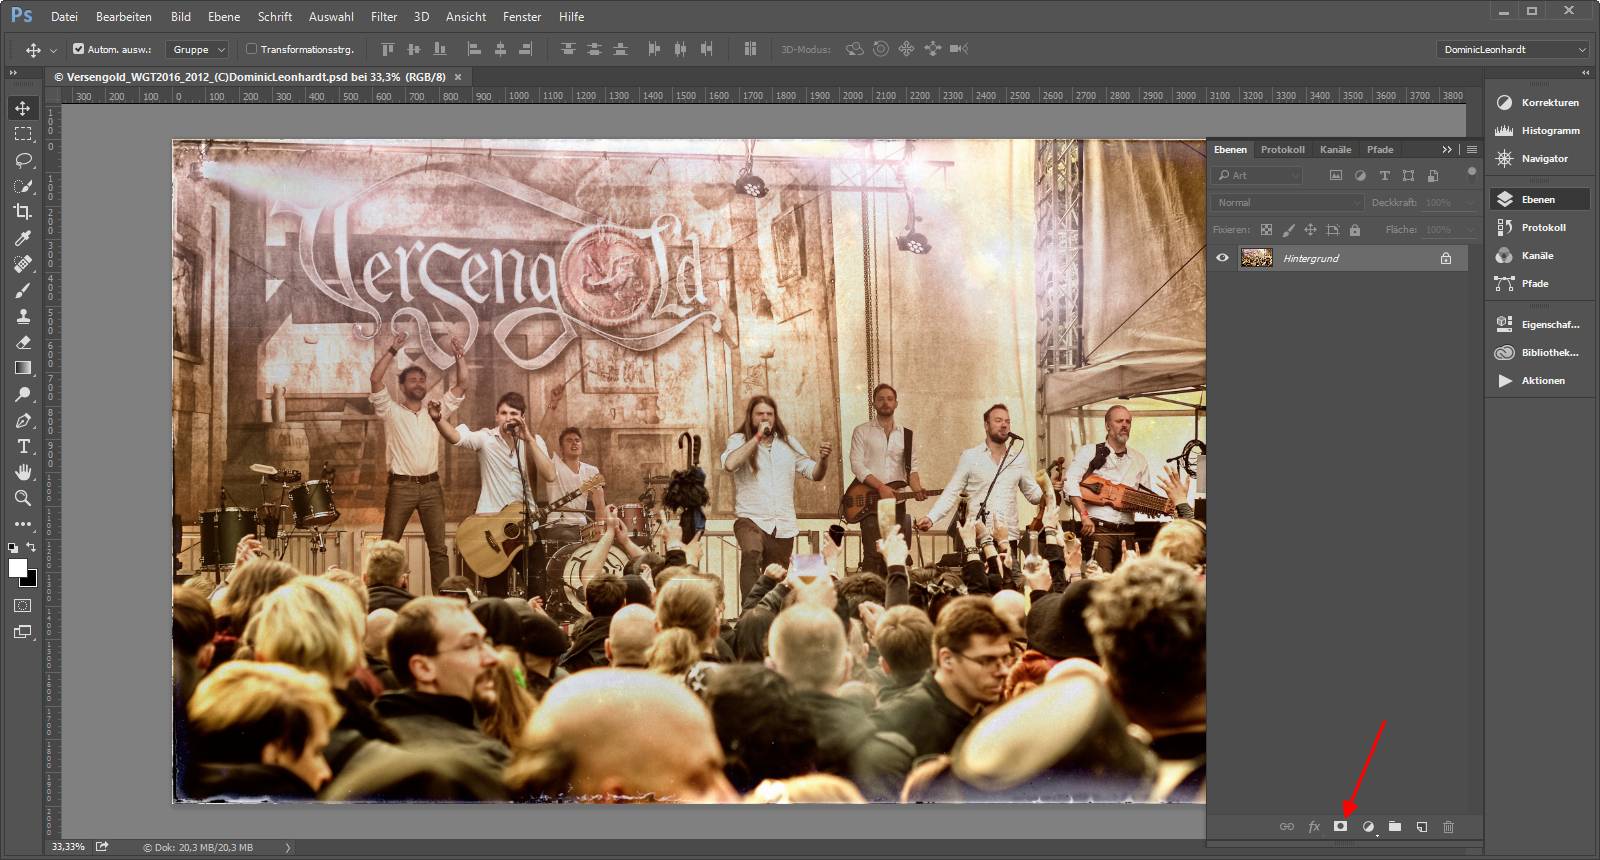Expand hidden panel tabs double arrow
Viewport: 1600px width, 860px height.
point(1446,149)
